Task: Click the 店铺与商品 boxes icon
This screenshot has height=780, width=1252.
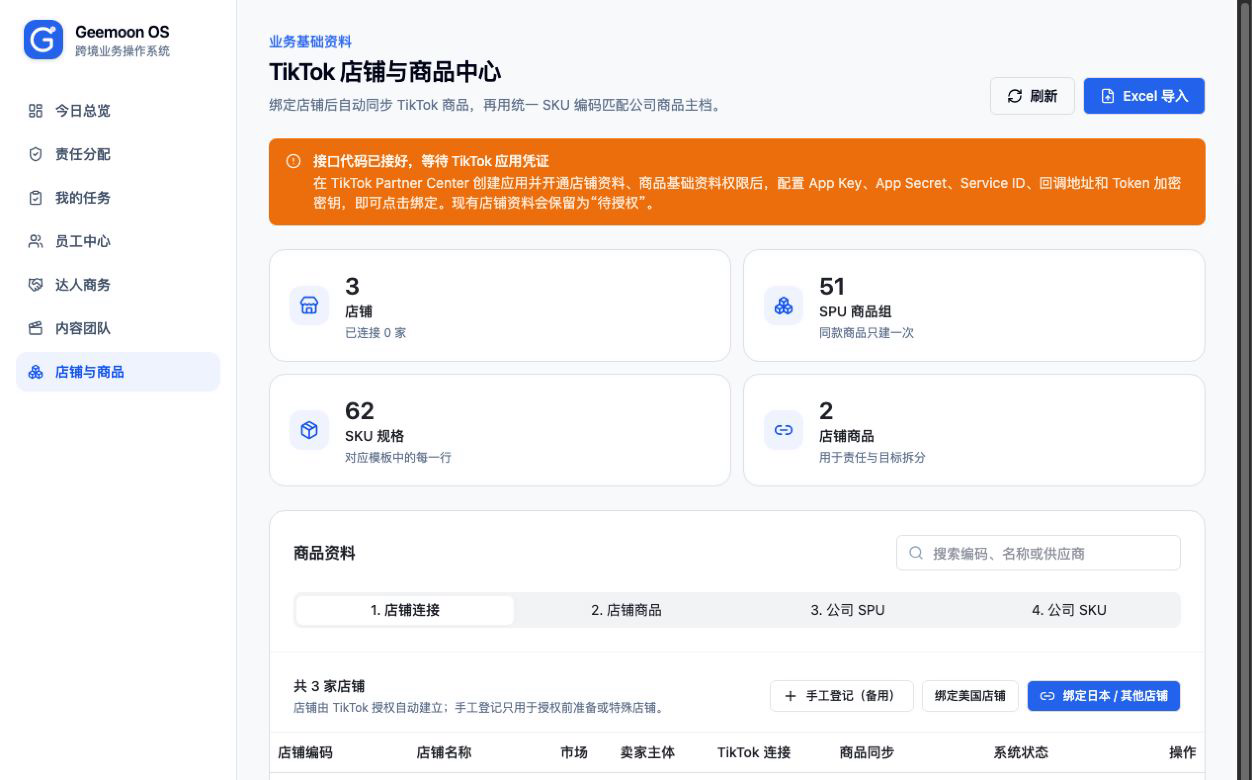Action: [36, 372]
